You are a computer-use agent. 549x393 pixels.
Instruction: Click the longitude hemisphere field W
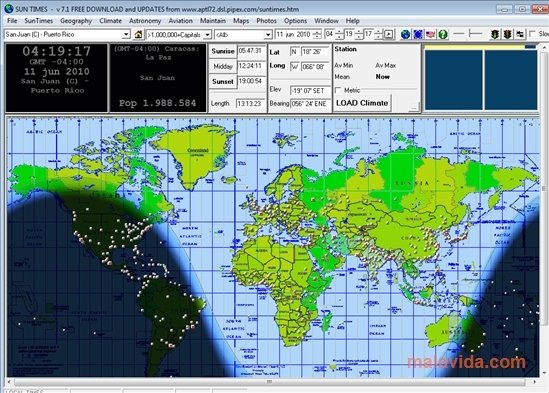click(x=295, y=67)
